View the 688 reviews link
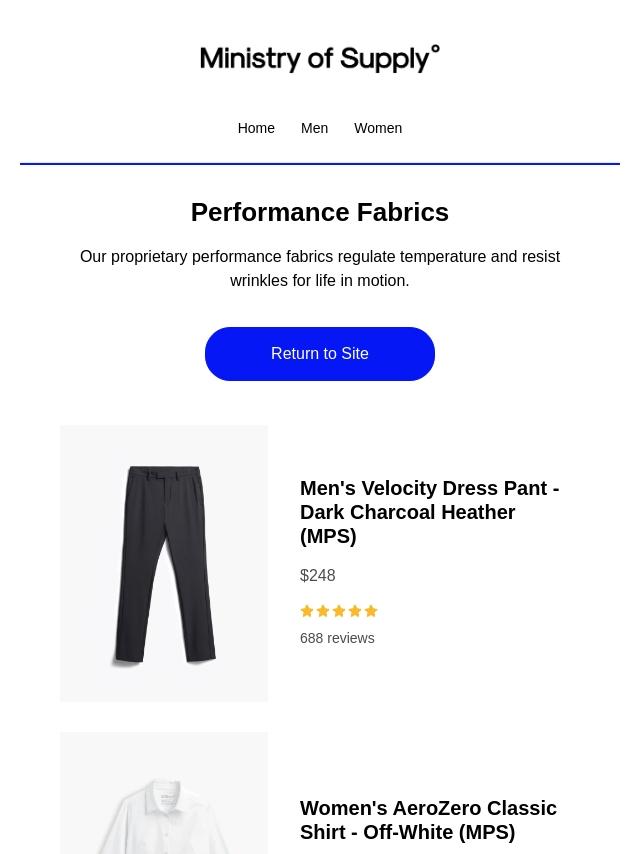Viewport: 640px width, 854px height. click(337, 638)
